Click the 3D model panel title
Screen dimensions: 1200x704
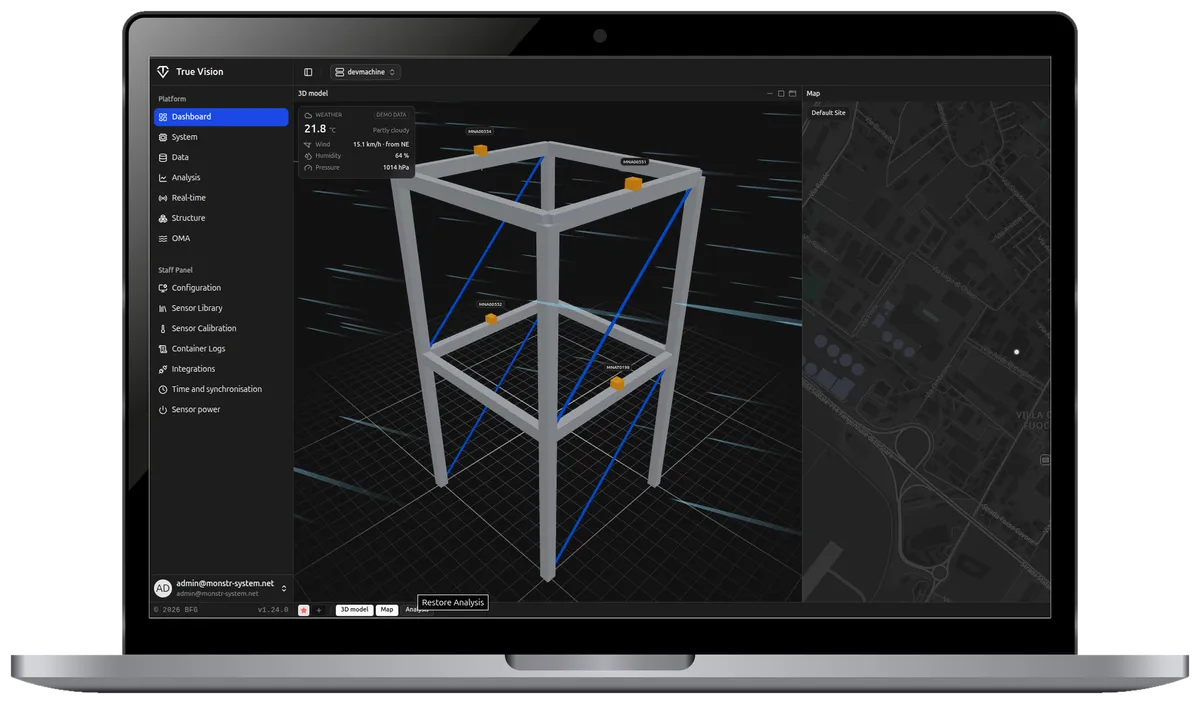click(314, 93)
